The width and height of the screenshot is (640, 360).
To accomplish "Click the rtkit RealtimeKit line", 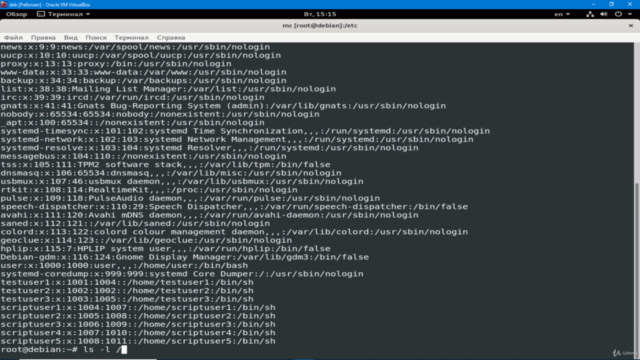I will coord(149,190).
